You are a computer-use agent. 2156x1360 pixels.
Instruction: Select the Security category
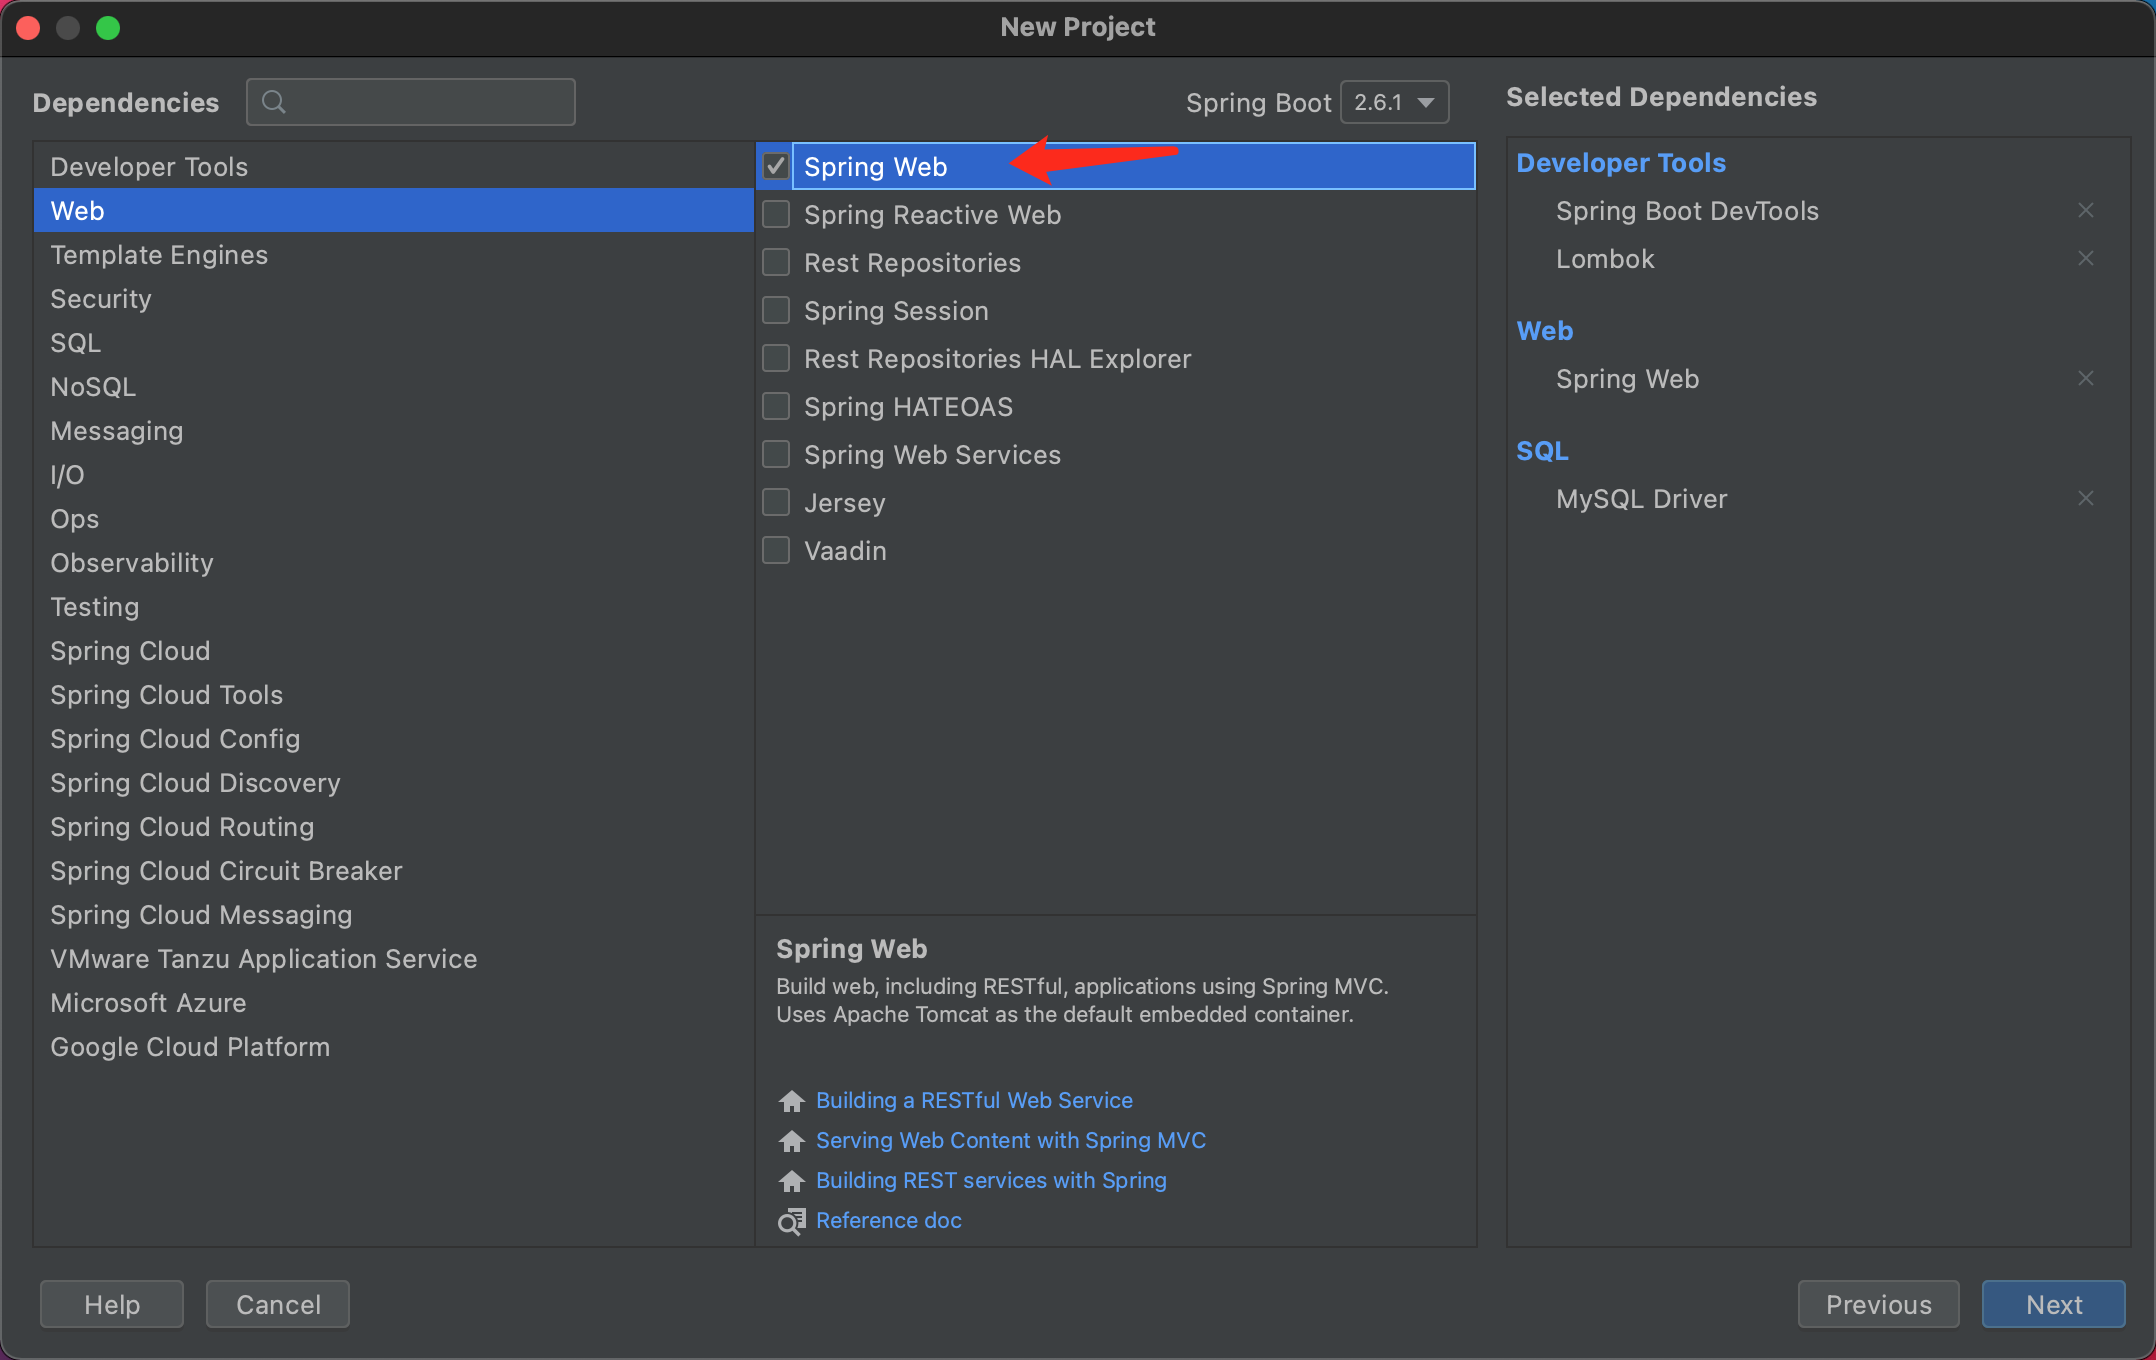(x=101, y=299)
